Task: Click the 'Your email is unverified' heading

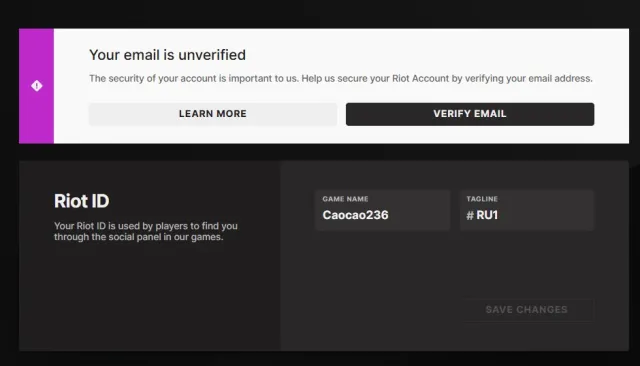Action: [167, 55]
